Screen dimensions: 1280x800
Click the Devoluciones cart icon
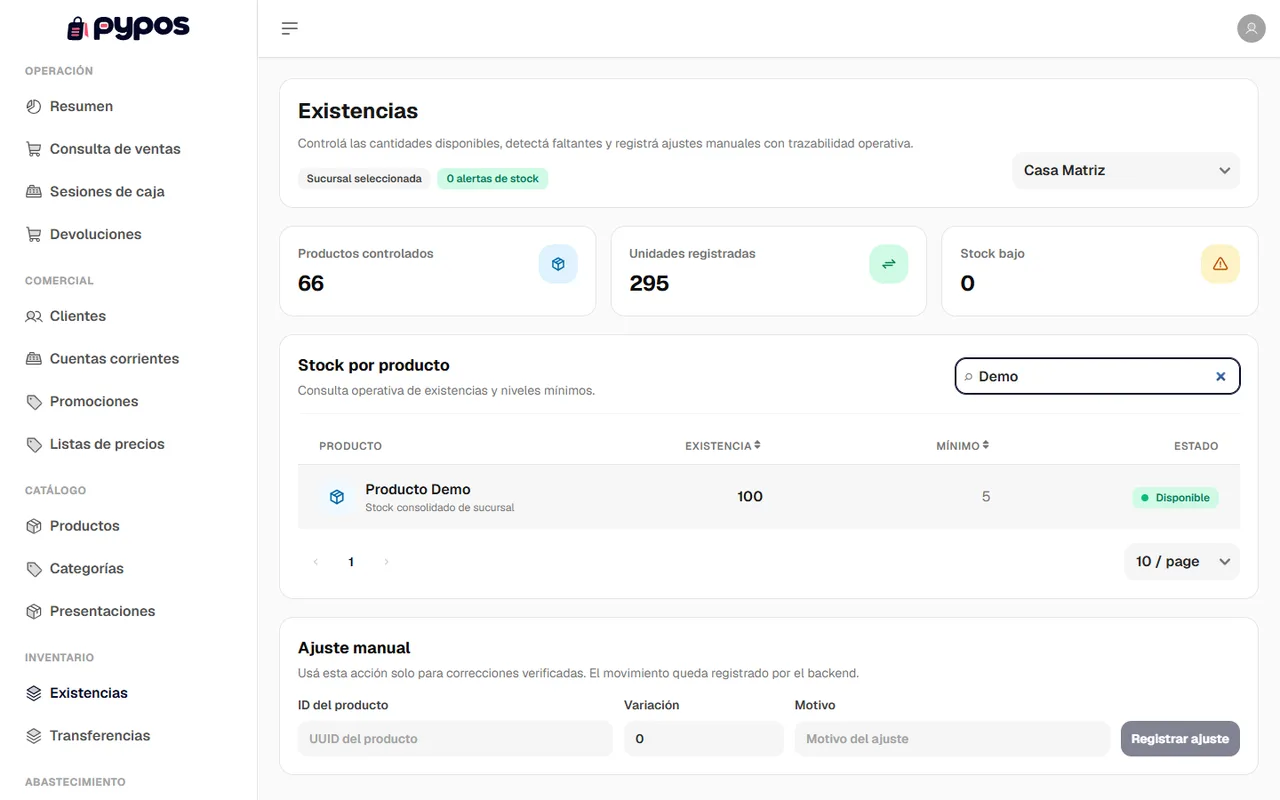[34, 235]
